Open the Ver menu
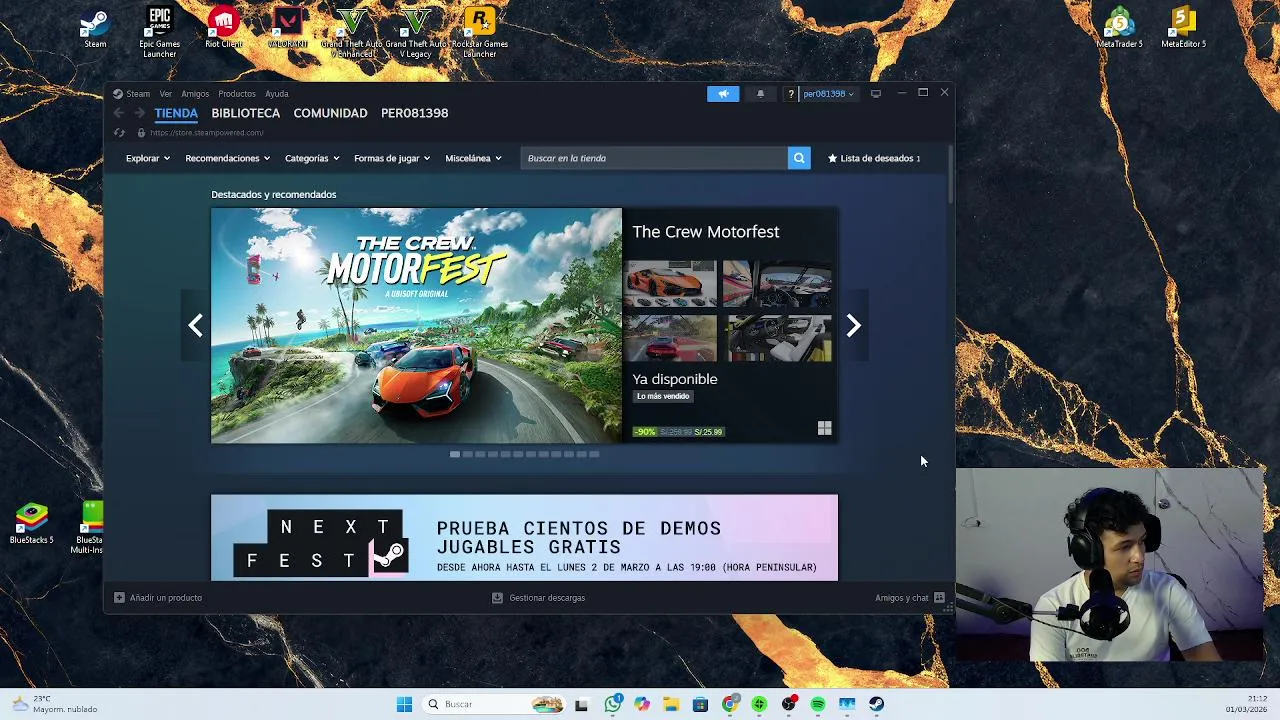Image resolution: width=1280 pixels, height=720 pixels. 165,94
